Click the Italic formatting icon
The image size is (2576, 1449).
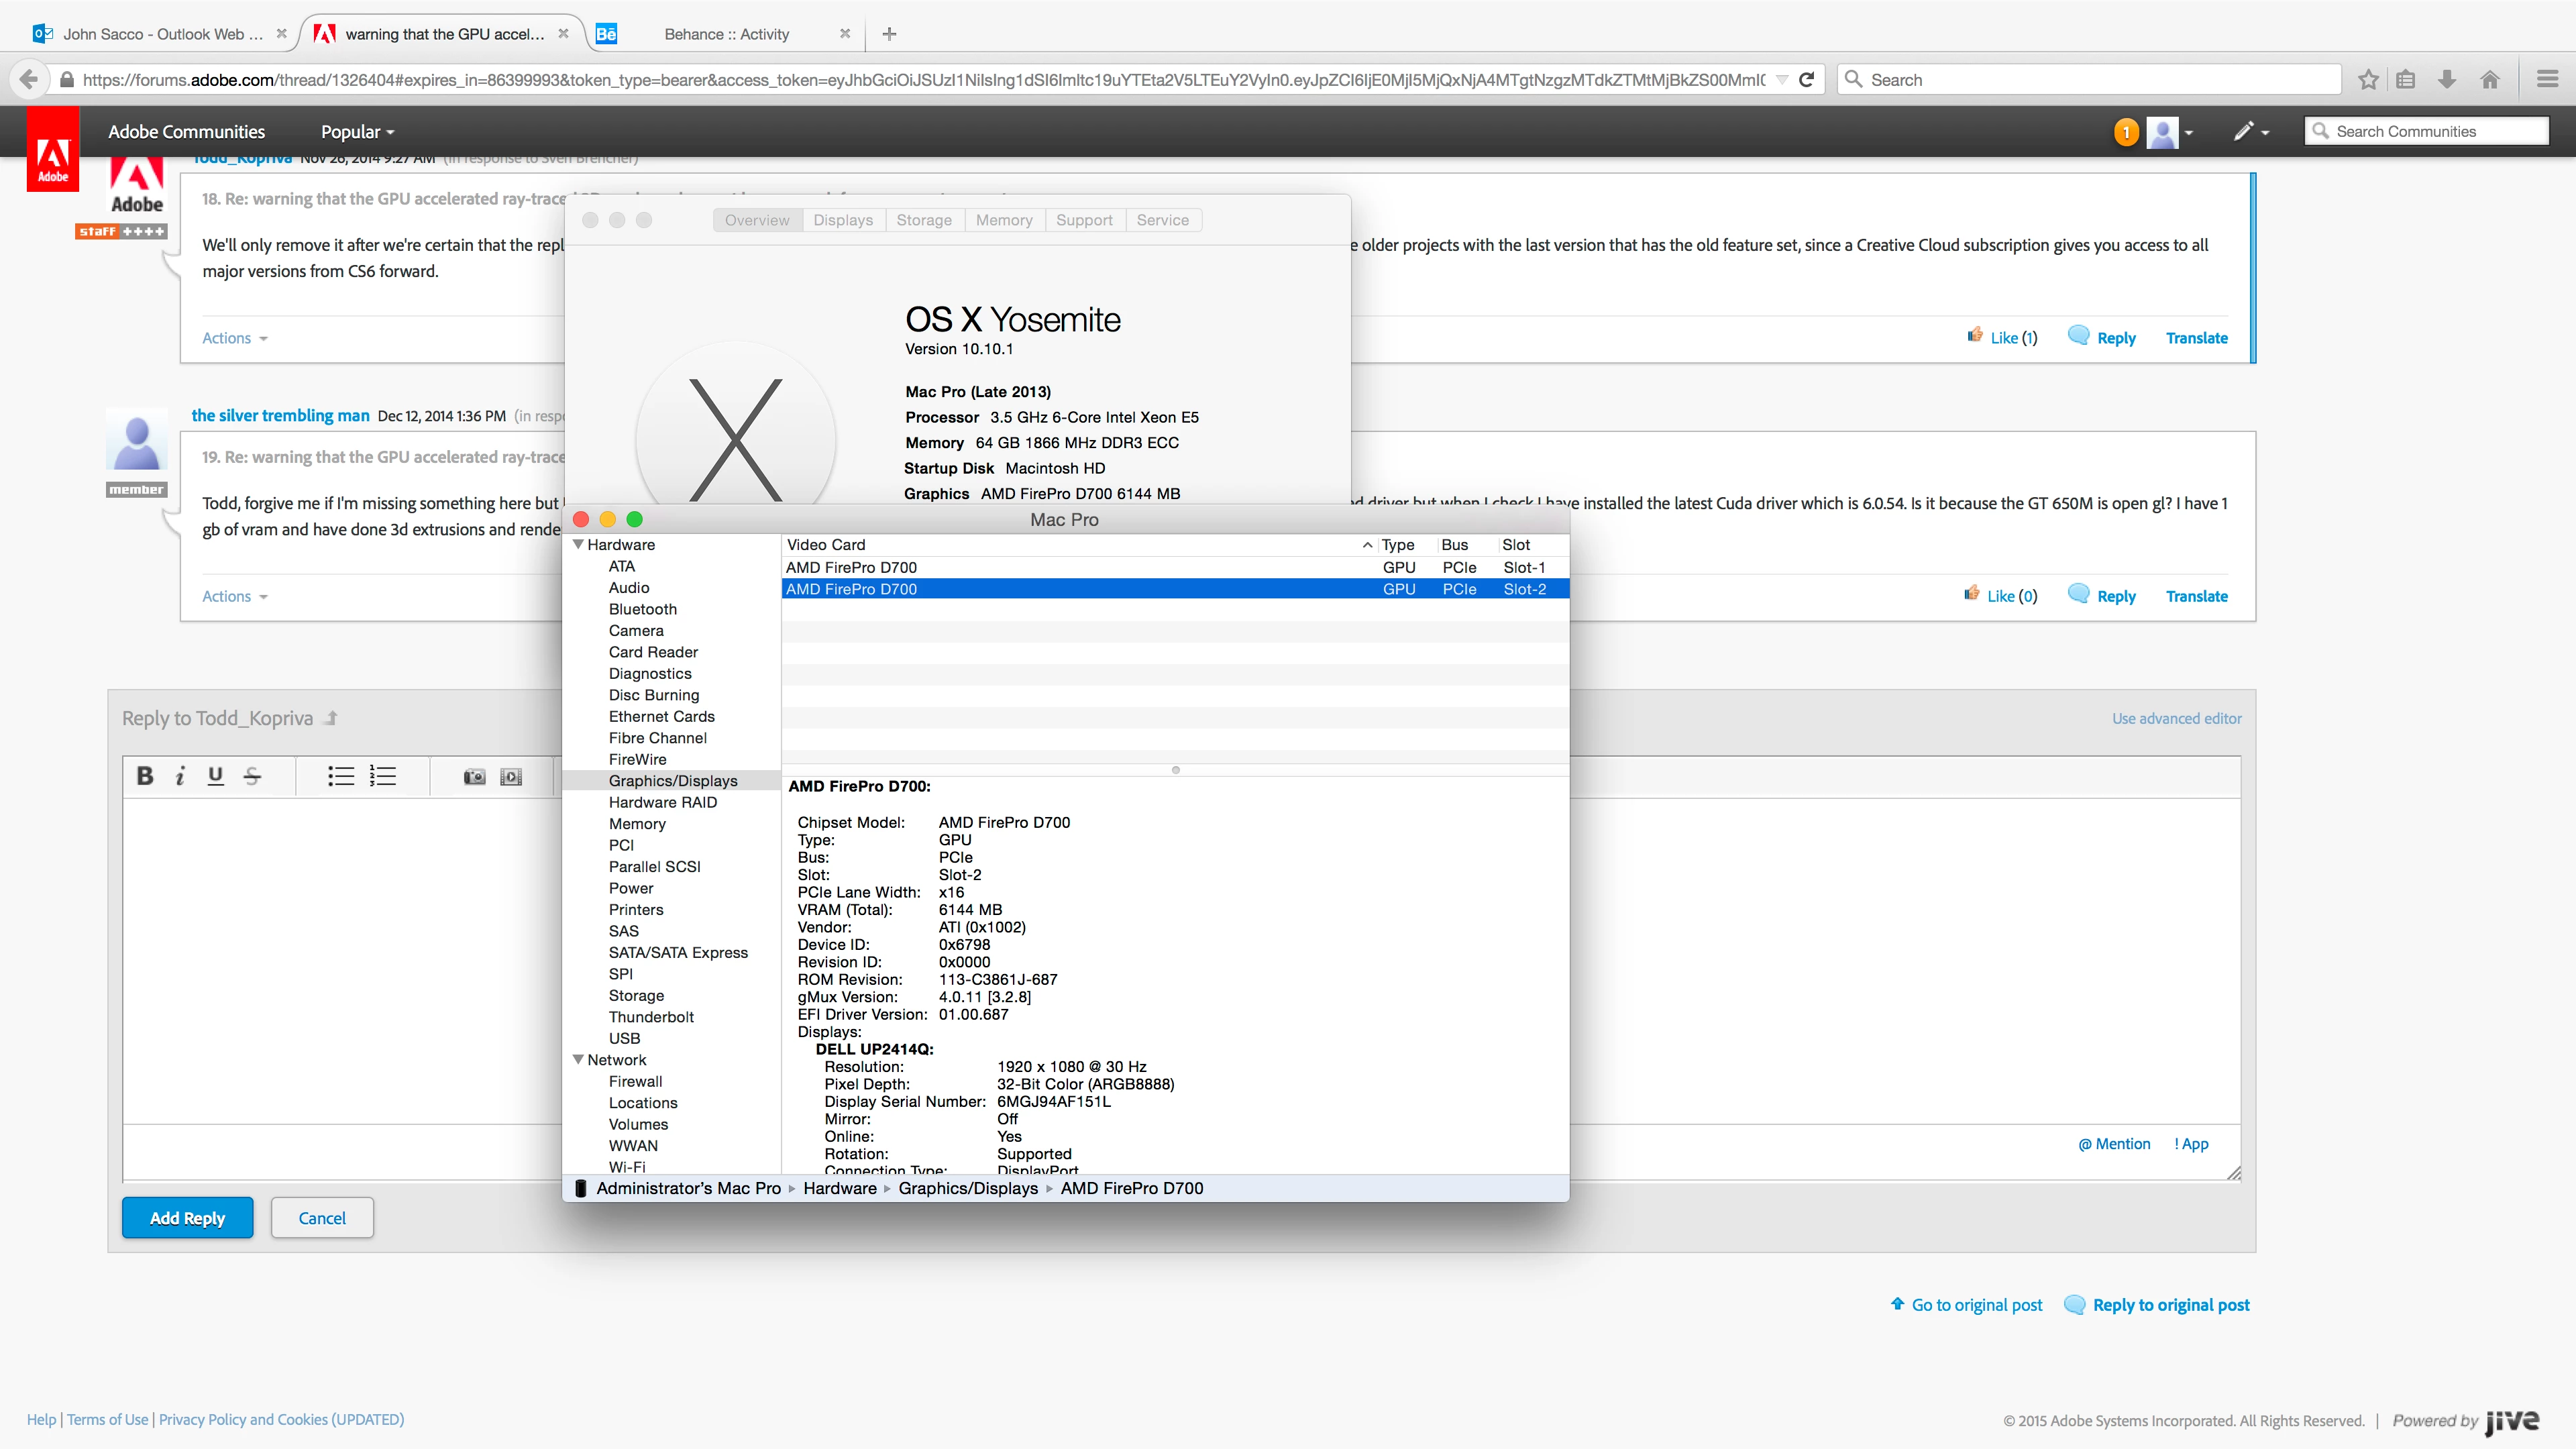[180, 776]
